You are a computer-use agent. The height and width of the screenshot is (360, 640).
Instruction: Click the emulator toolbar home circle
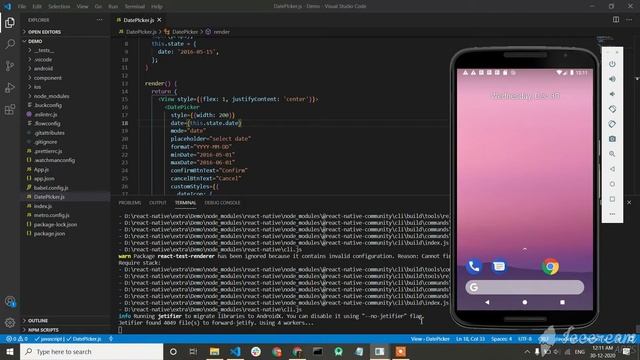[612, 184]
